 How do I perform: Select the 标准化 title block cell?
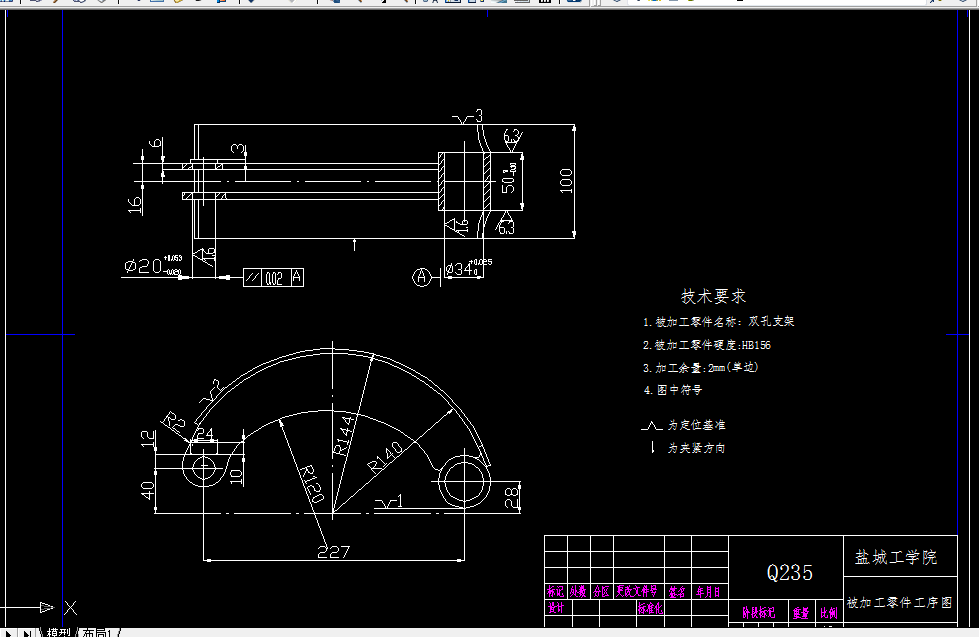click(x=650, y=608)
